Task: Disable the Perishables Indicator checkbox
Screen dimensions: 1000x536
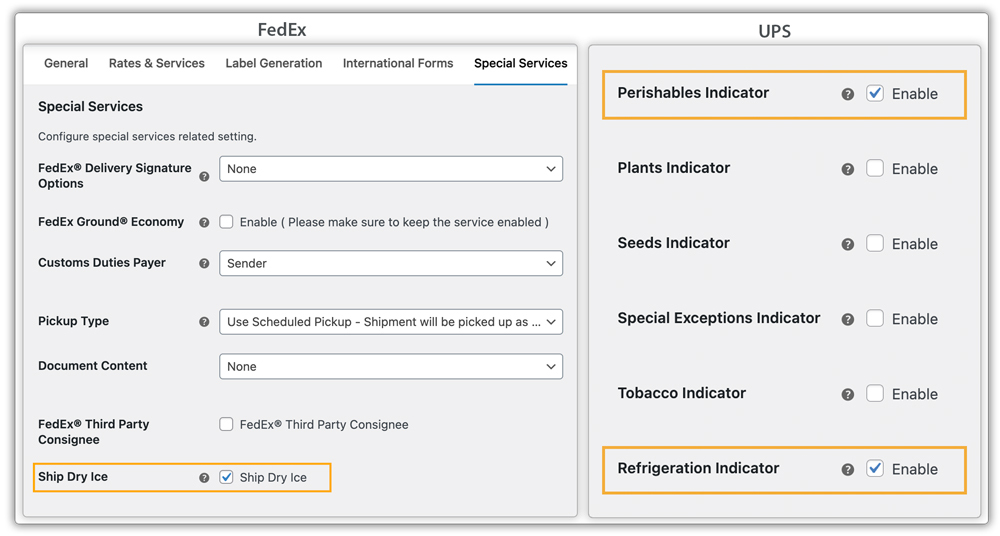Action: coord(875,93)
